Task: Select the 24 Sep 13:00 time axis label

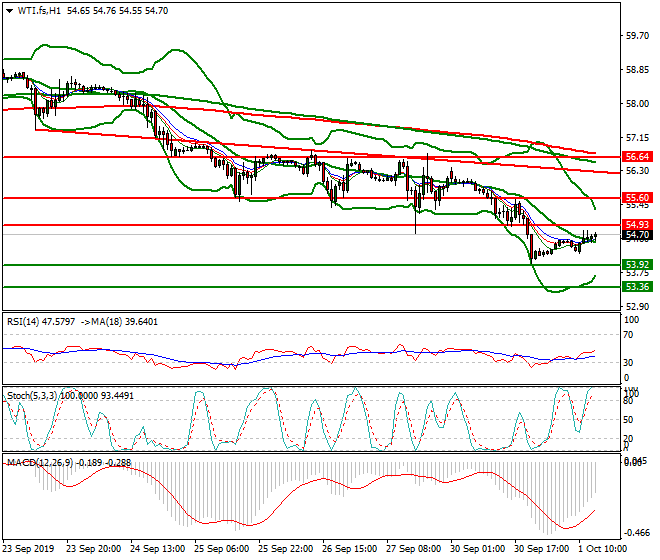Action: coord(157,549)
